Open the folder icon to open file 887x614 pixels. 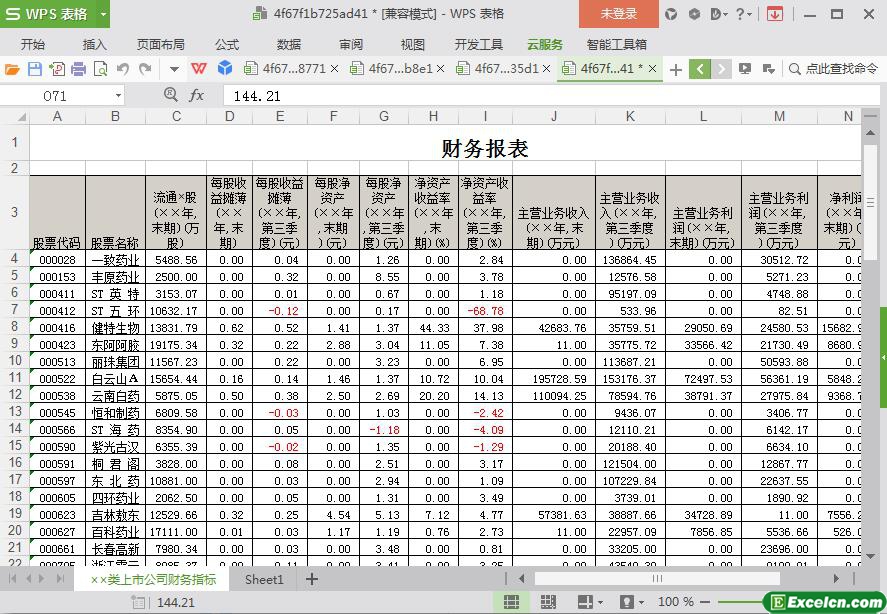[x=12, y=69]
